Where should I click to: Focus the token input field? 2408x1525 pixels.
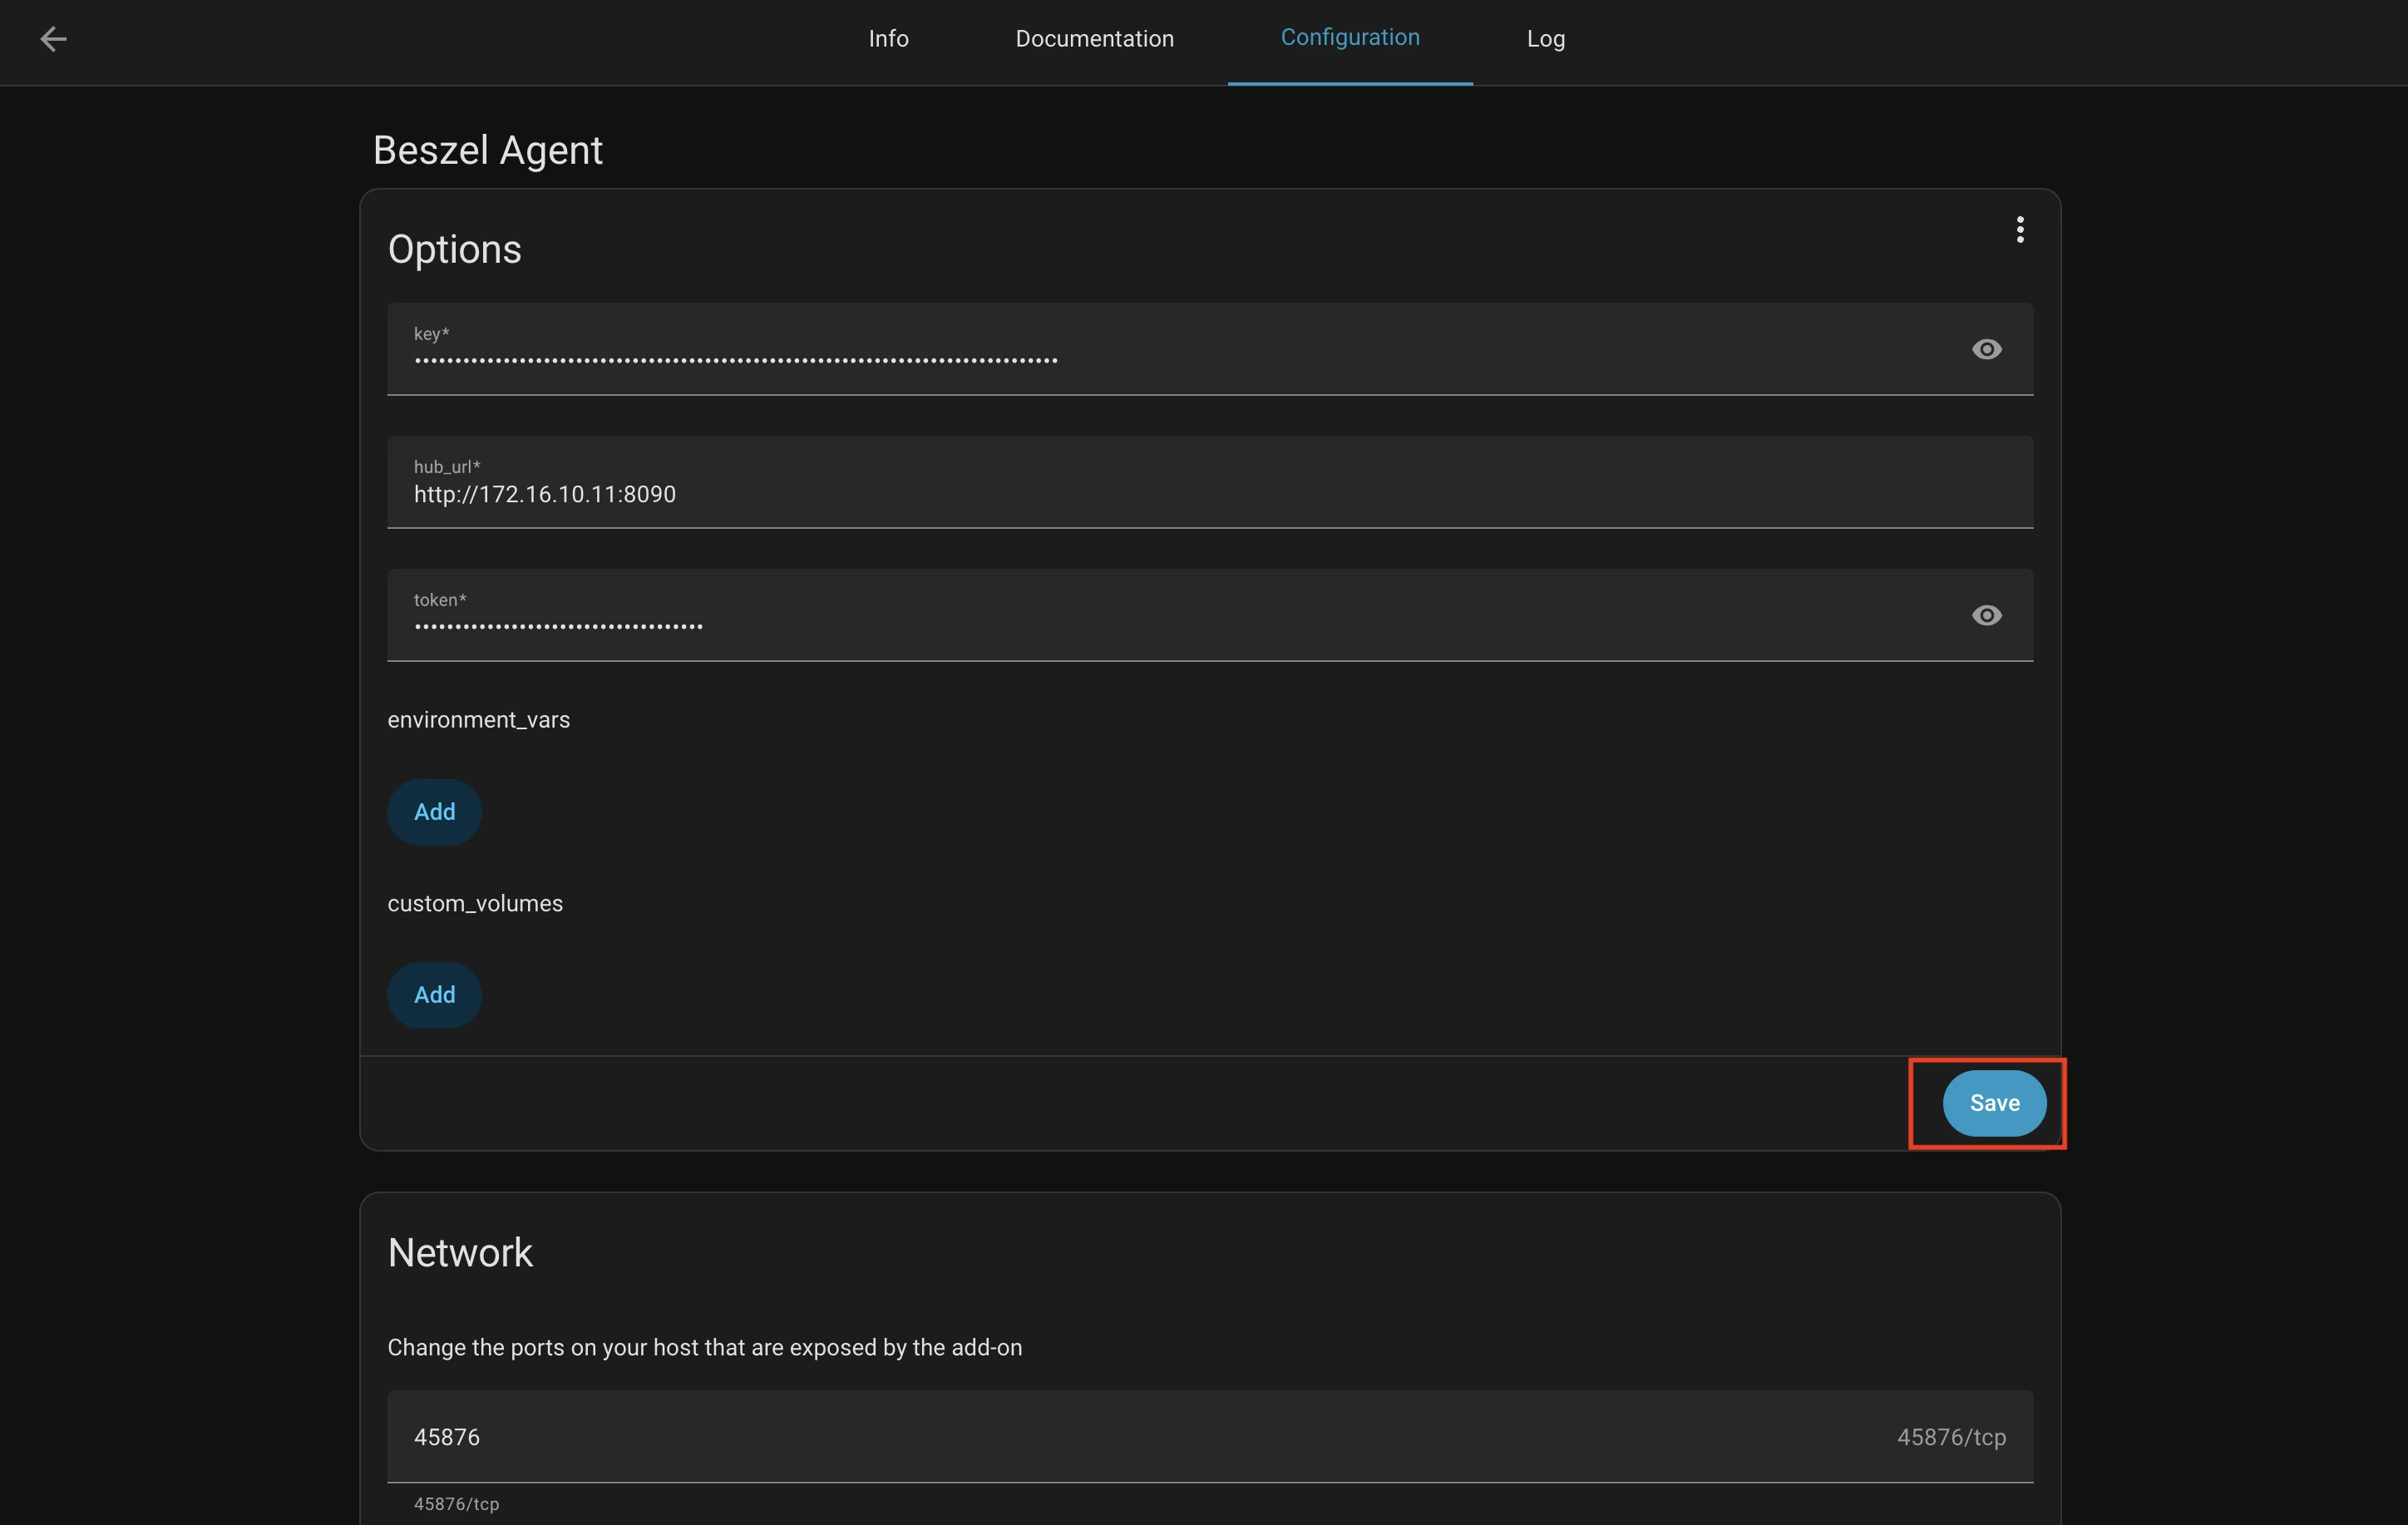[x=1210, y=615]
